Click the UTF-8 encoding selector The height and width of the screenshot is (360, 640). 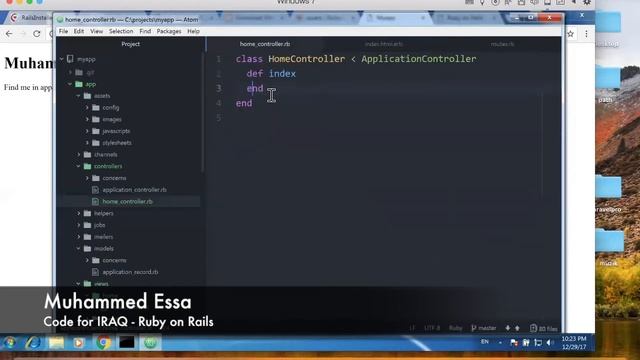pos(432,328)
